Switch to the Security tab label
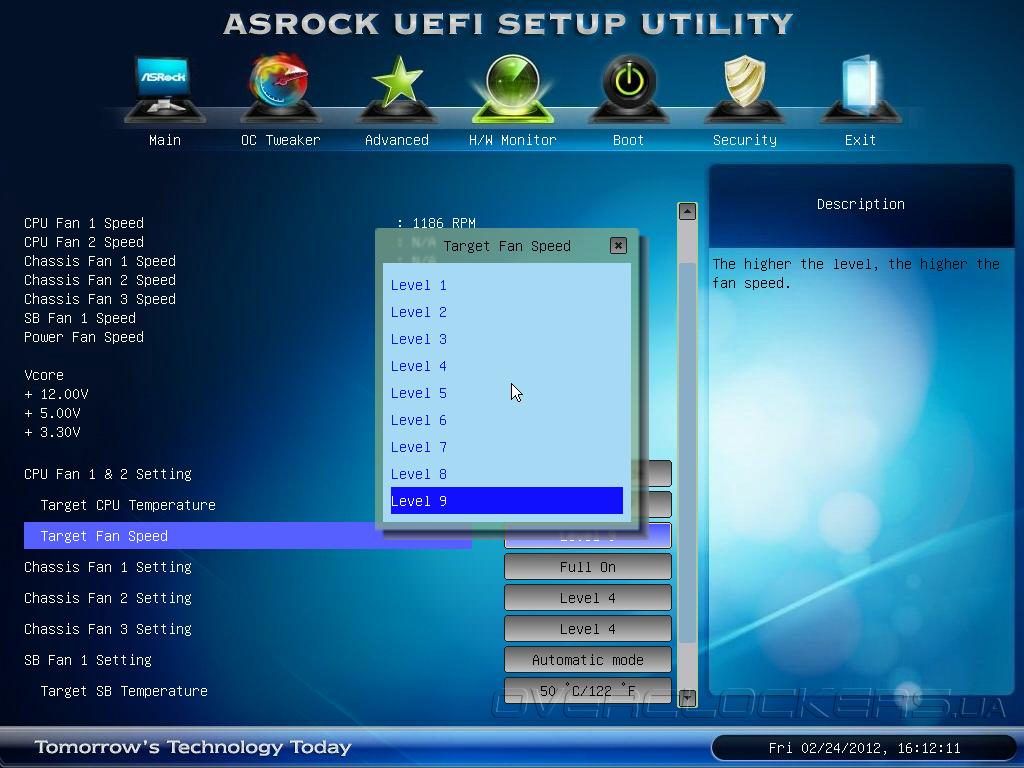 point(744,140)
